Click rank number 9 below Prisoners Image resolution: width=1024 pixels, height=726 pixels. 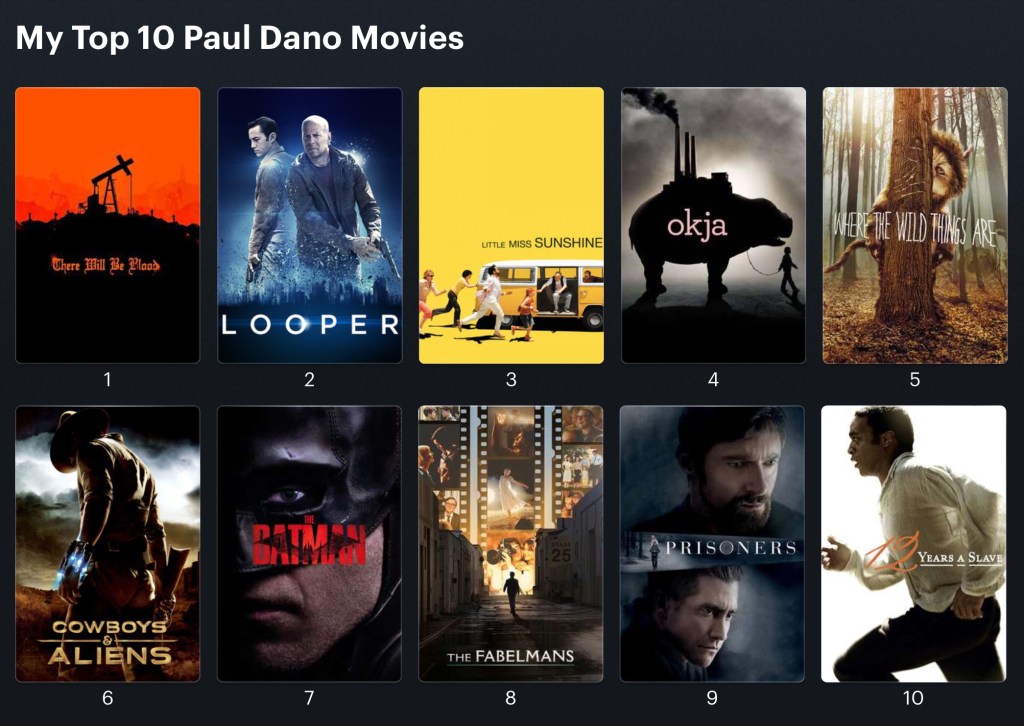712,698
